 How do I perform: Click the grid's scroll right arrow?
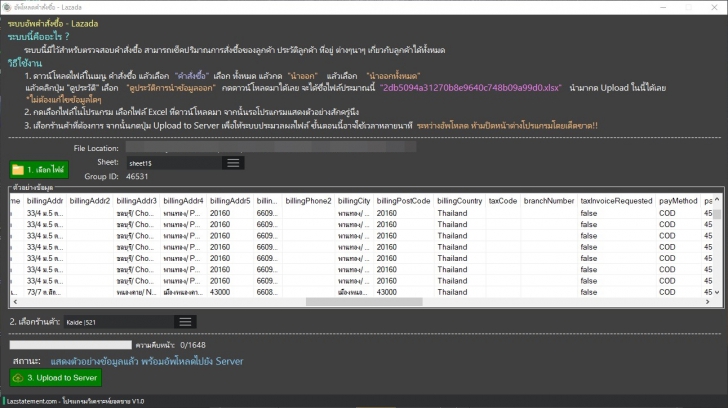tap(708, 302)
